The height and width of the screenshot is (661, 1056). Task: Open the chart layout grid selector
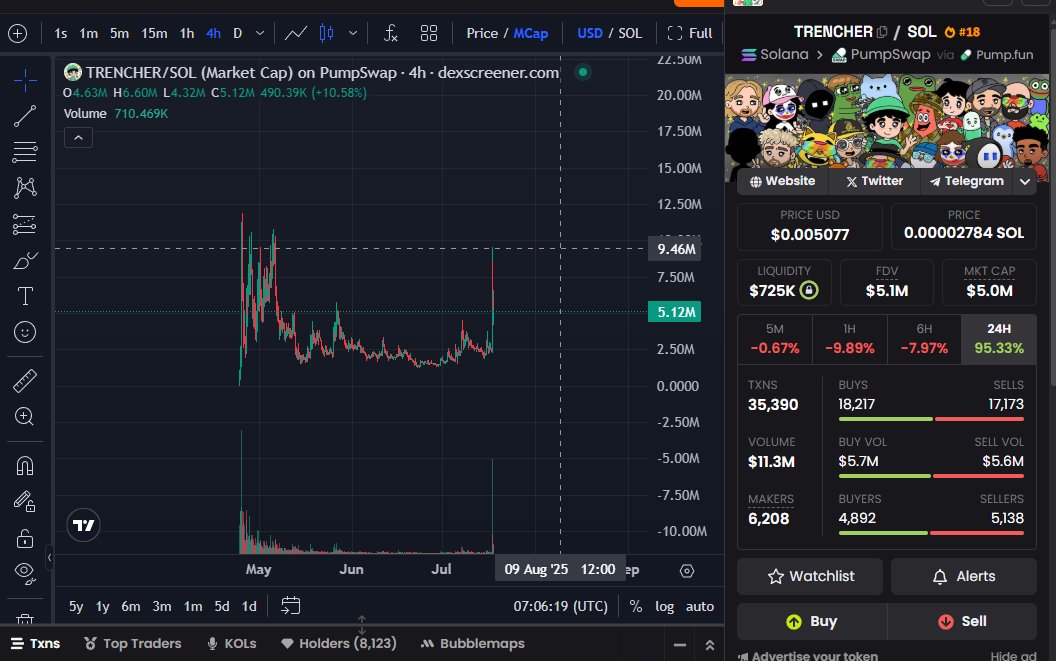[429, 33]
